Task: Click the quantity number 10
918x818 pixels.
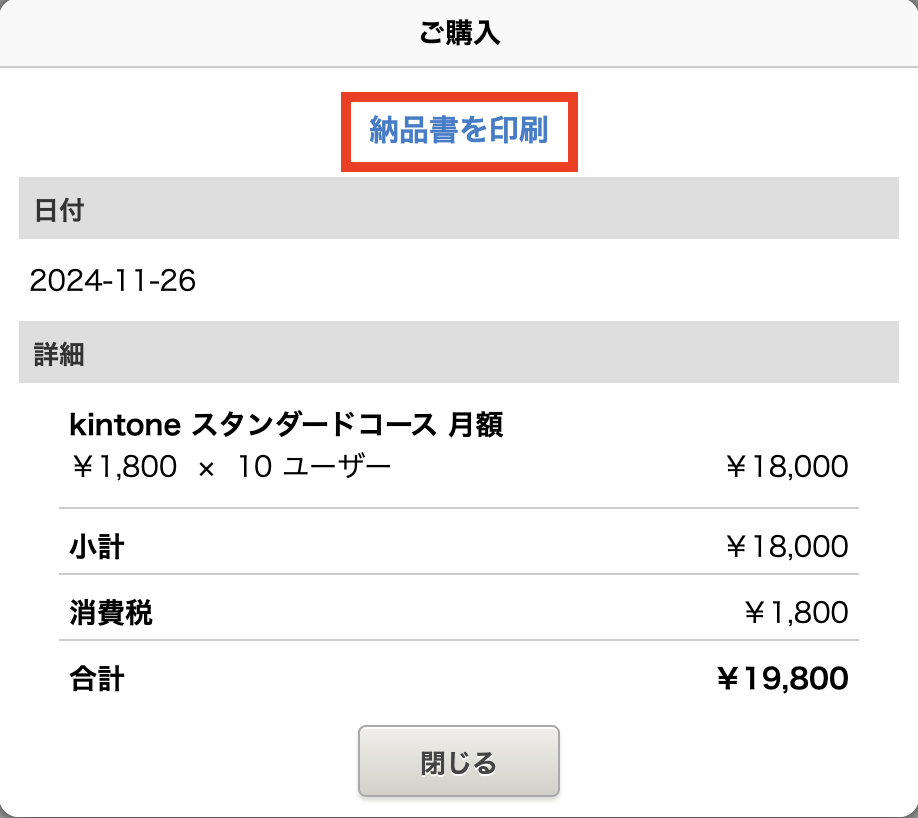Action: tap(255, 466)
